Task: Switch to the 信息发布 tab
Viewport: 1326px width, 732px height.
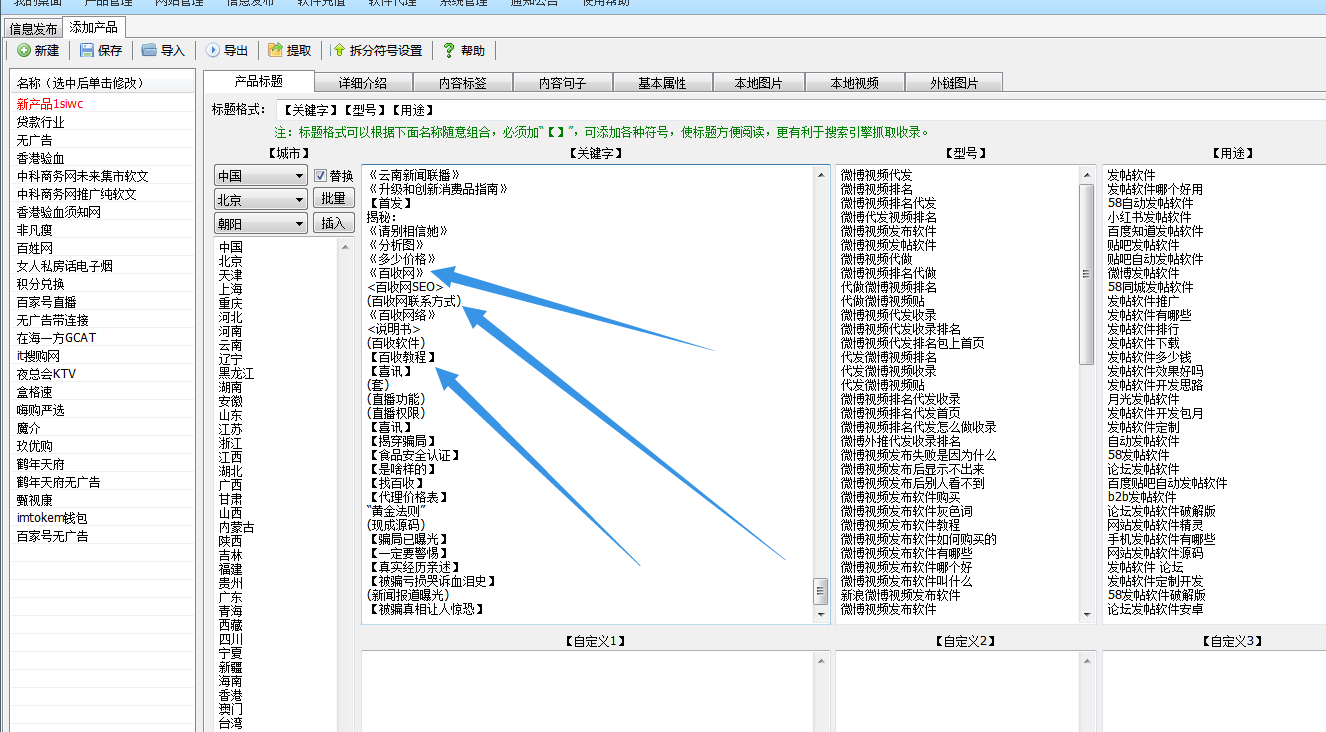Action: coord(33,29)
